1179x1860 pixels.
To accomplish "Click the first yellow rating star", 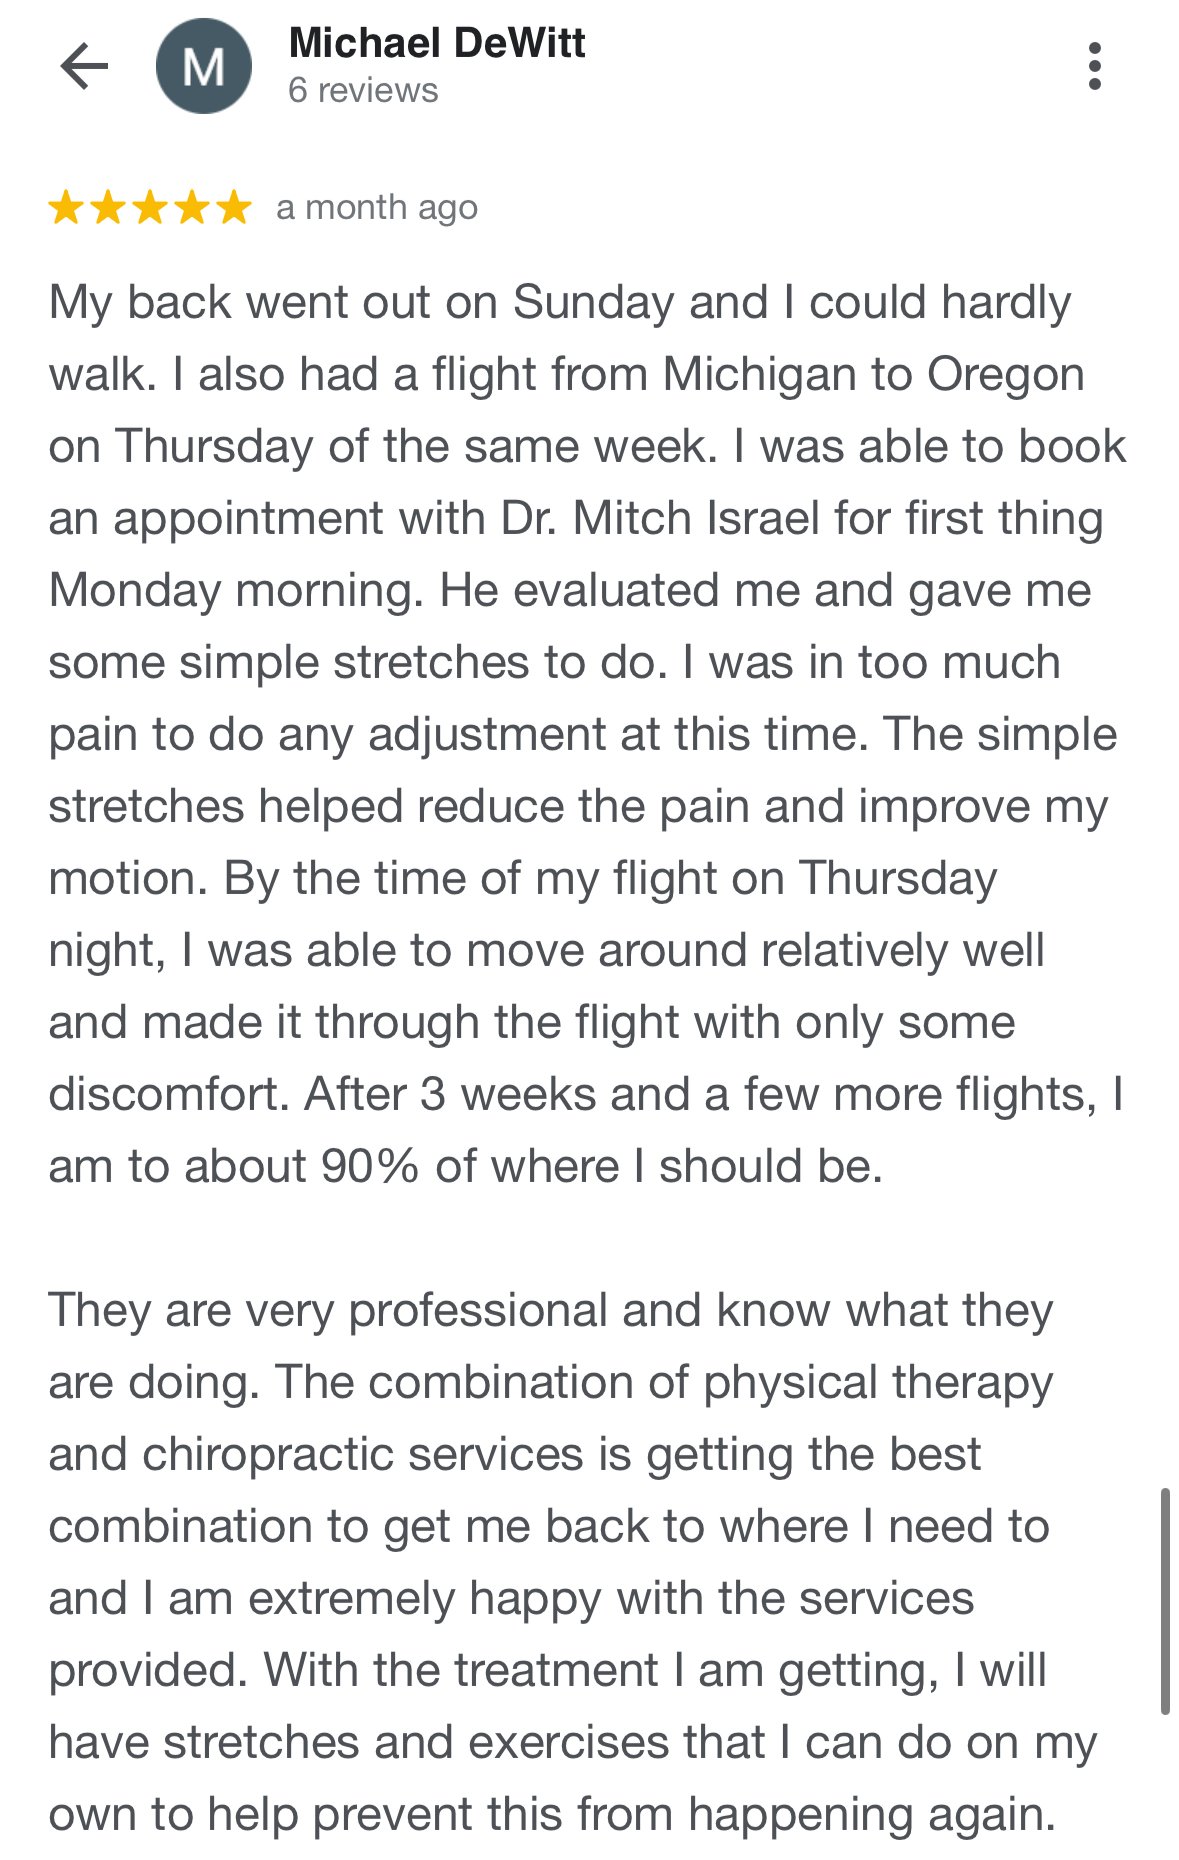I will click(66, 208).
